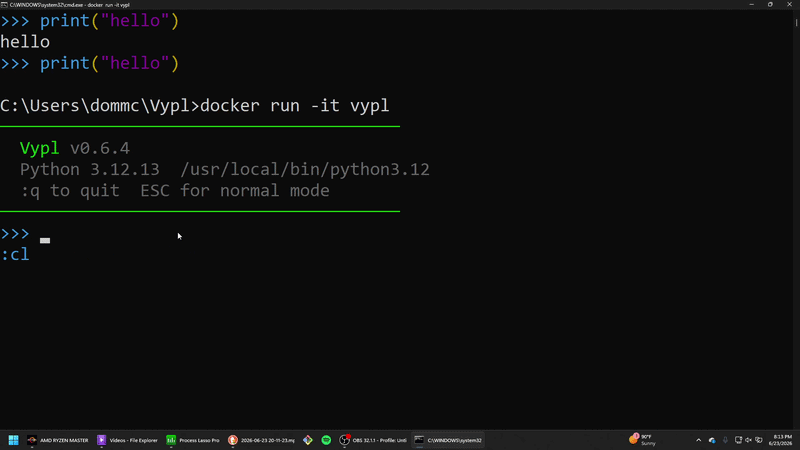Click the diamond-shaped colorful taskbar icon
The image size is (800, 450).
pos(308,440)
